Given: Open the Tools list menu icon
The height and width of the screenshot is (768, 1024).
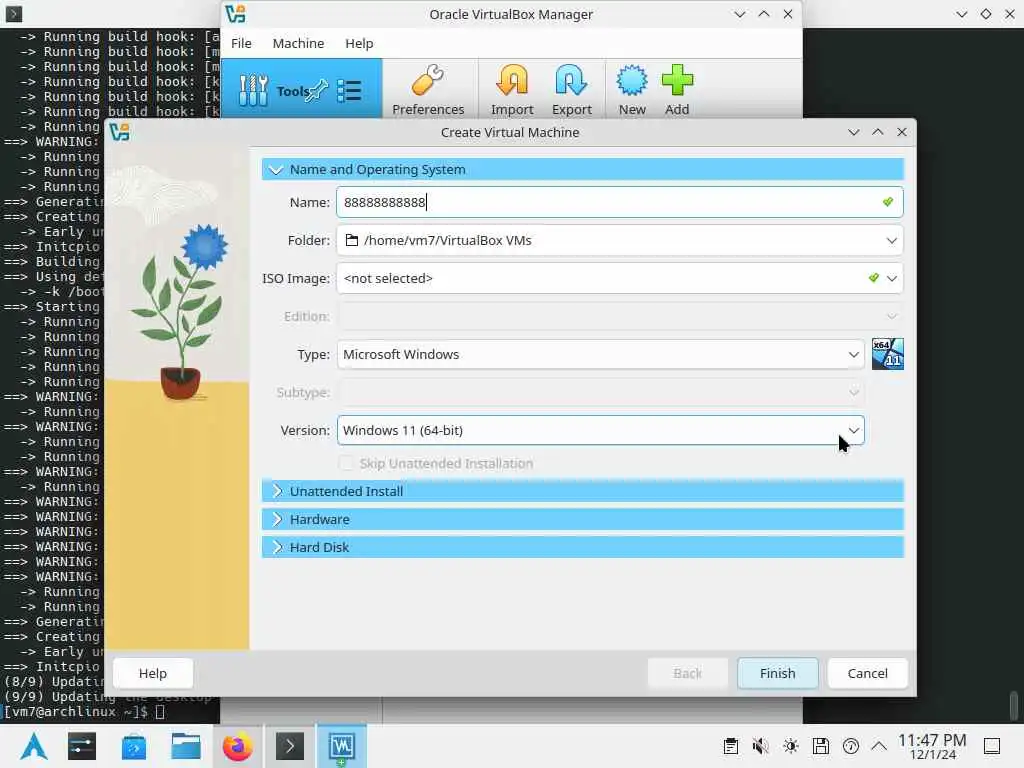Looking at the screenshot, I should [349, 91].
